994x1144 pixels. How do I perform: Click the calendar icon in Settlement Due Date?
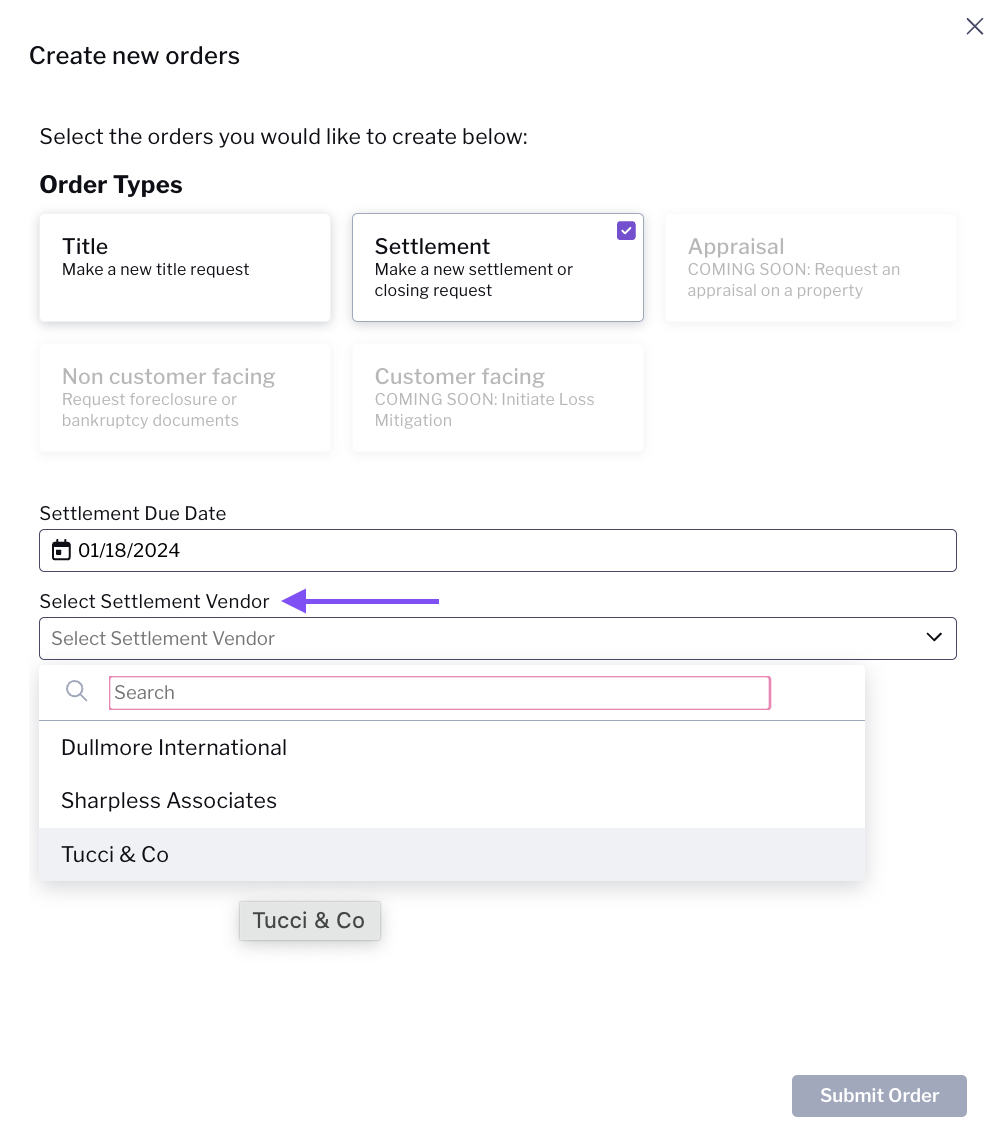[x=61, y=550]
